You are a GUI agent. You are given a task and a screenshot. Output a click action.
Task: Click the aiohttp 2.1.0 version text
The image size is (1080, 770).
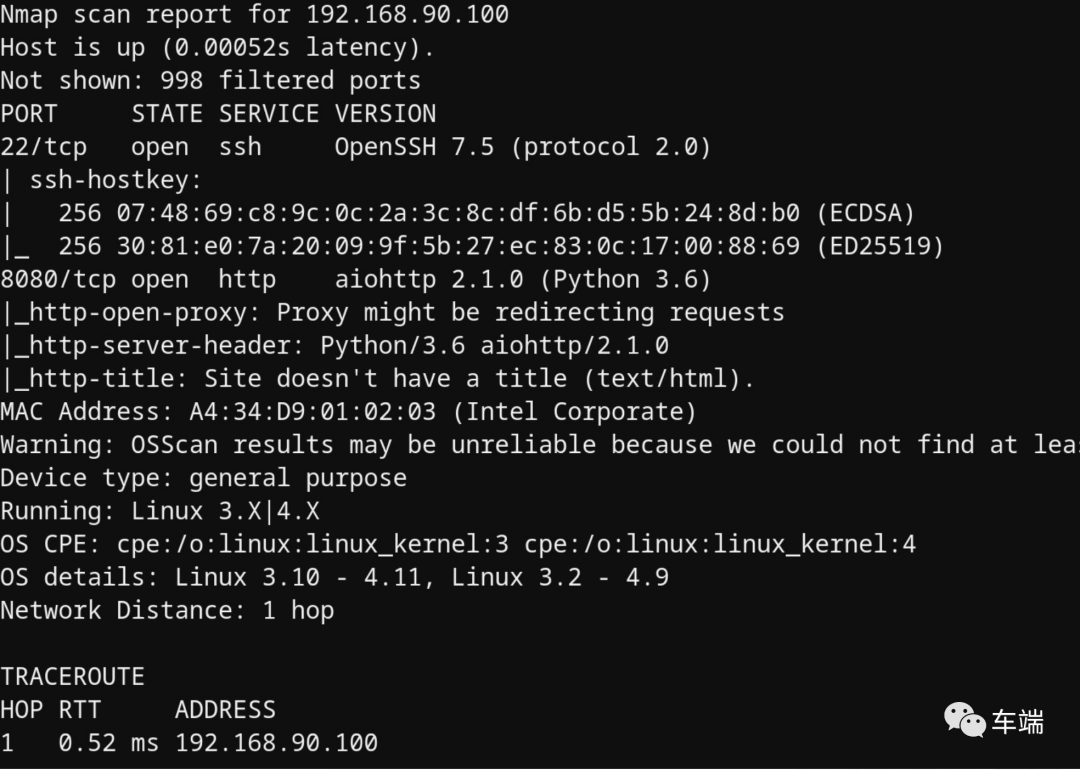click(x=428, y=279)
